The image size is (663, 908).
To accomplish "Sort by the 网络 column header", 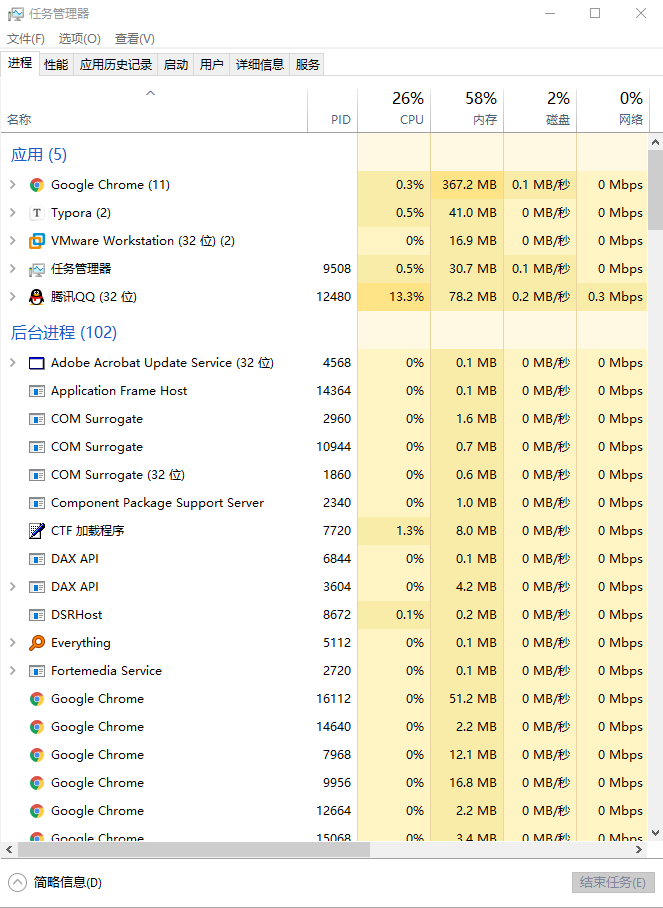I will 613,110.
